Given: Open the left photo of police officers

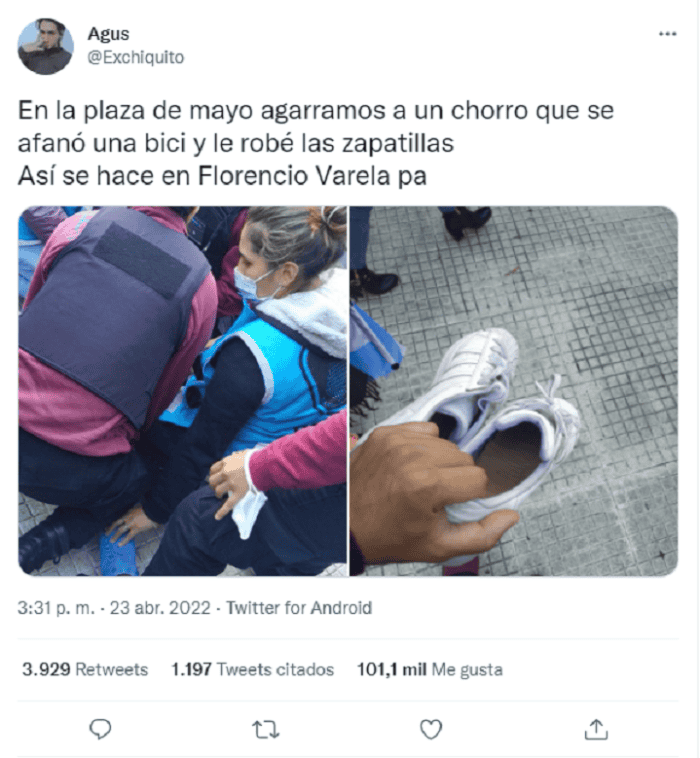Looking at the screenshot, I should [182, 391].
